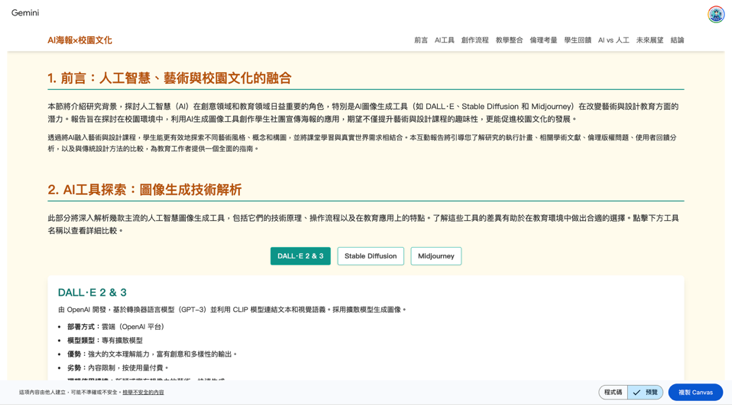Select the DALL·E 2 & 3 tab
Viewport: 732px width, 405px height.
pos(300,256)
